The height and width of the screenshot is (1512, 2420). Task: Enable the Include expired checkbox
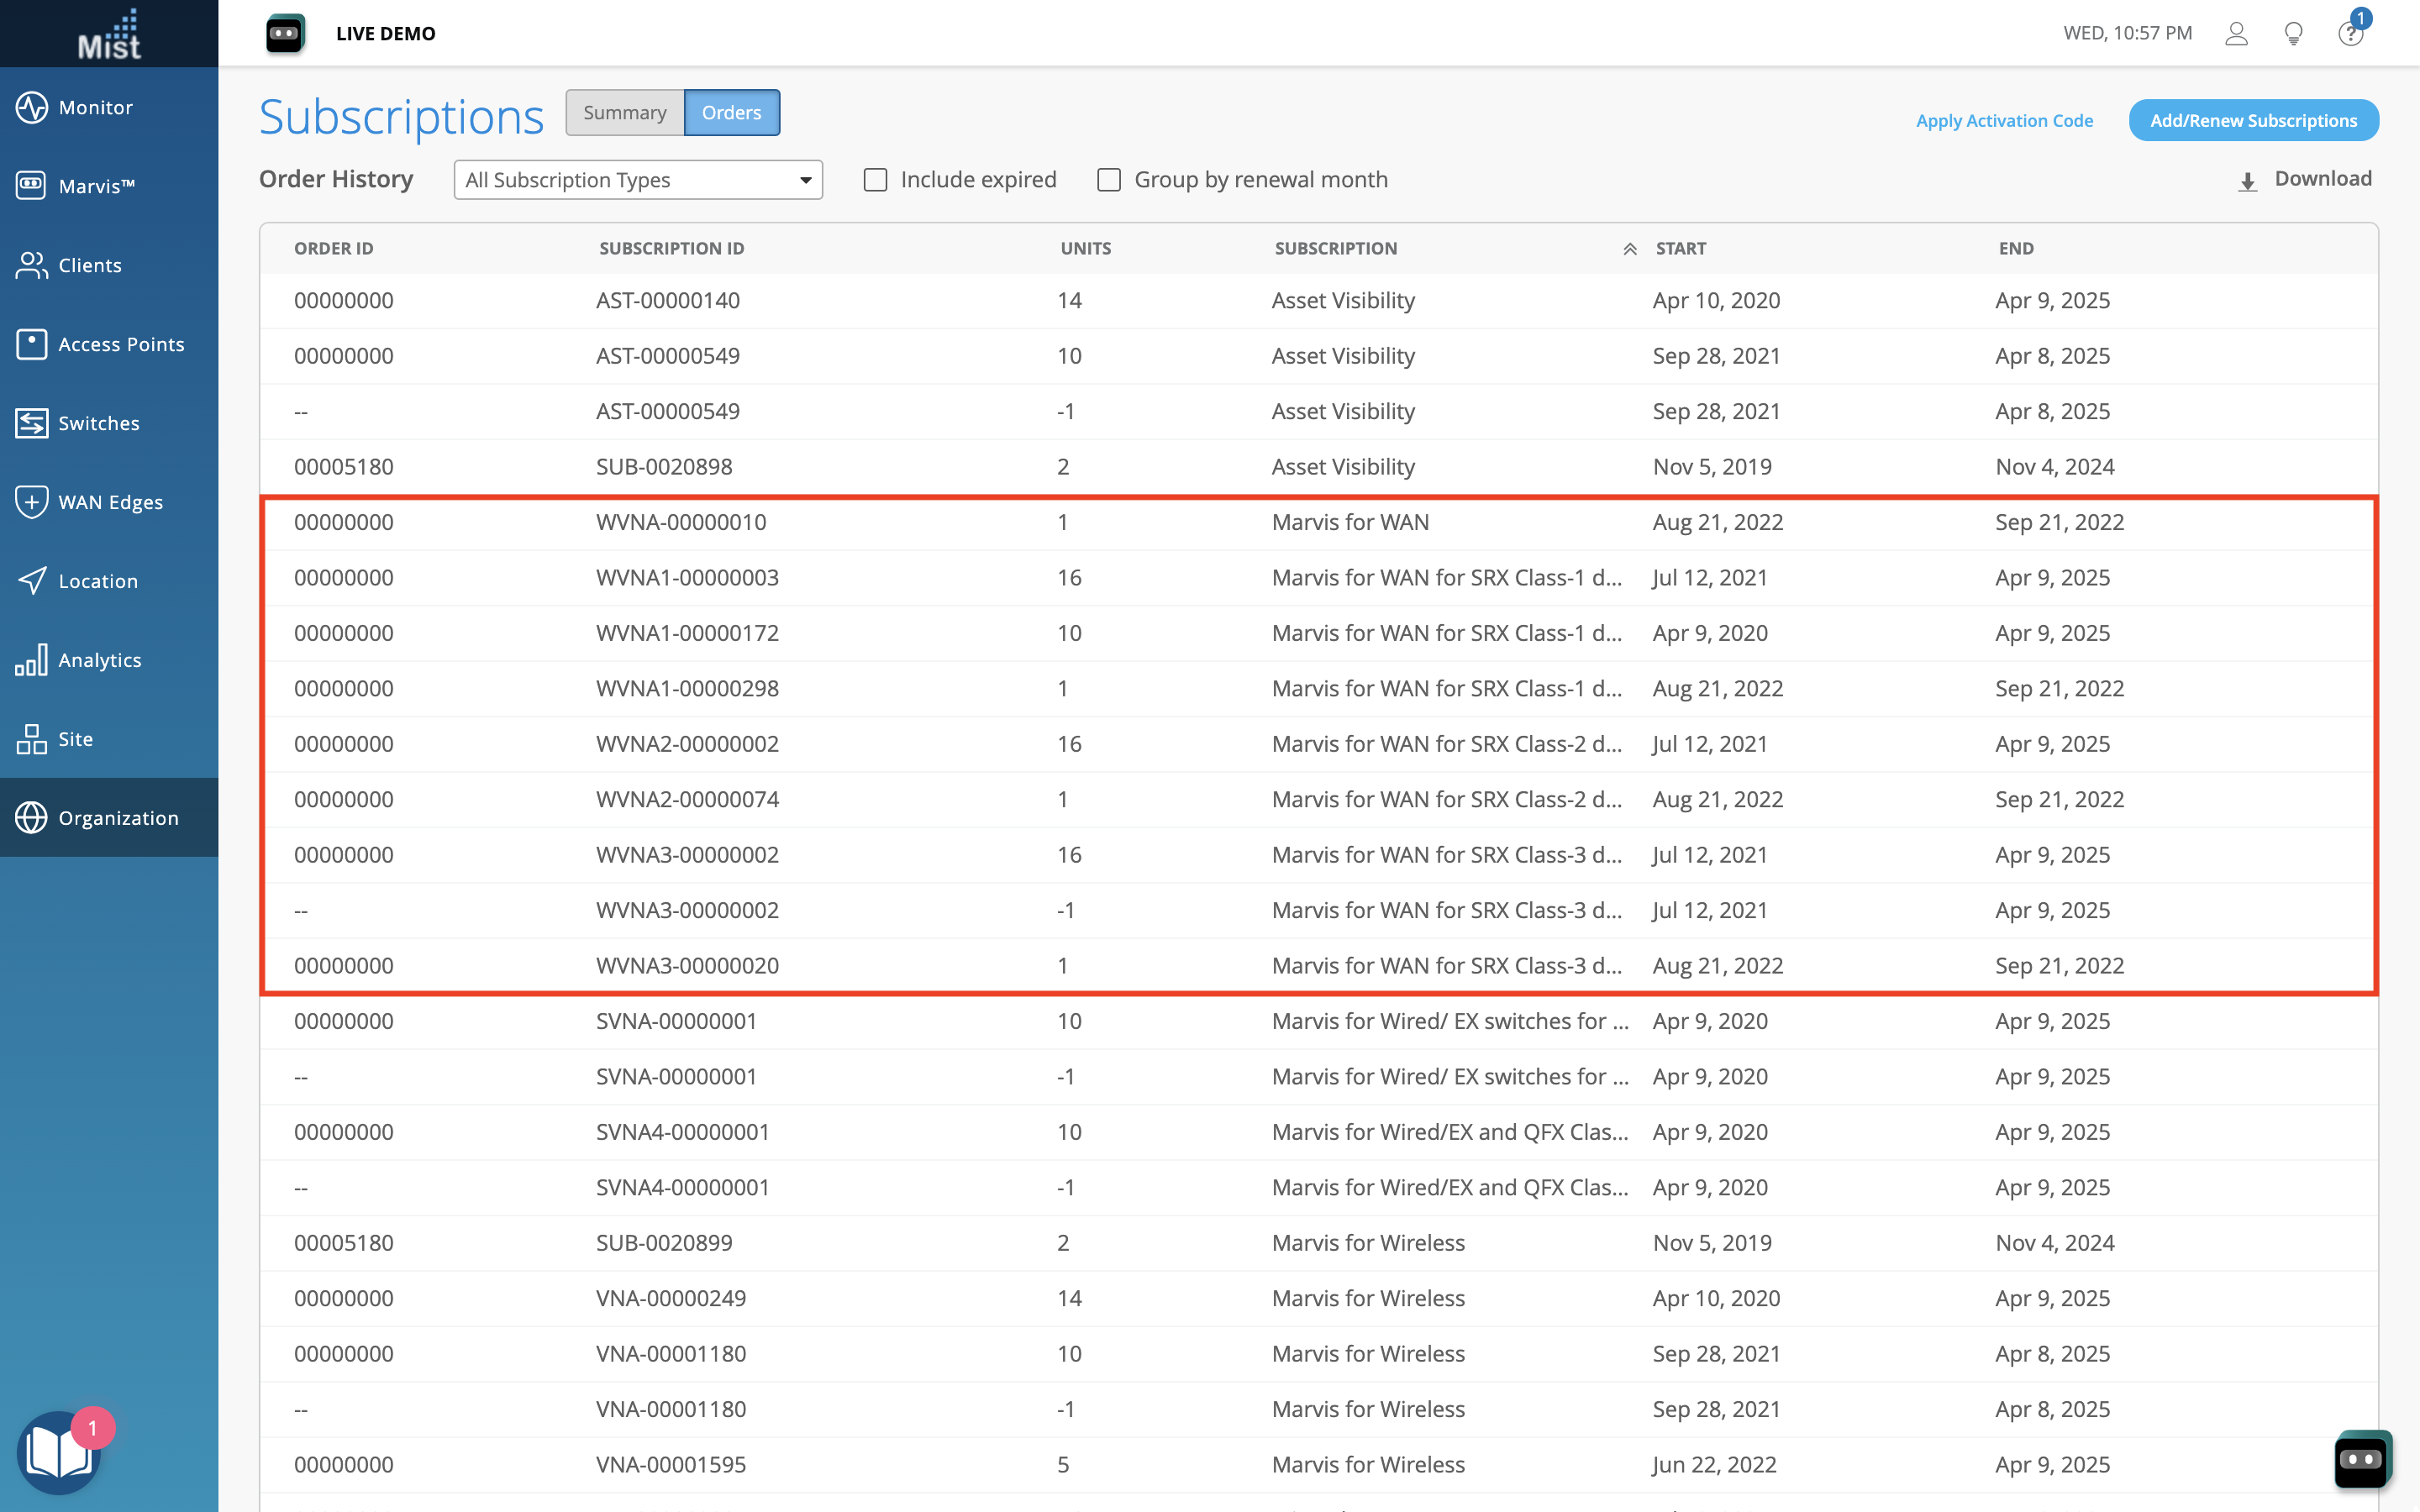(x=875, y=180)
